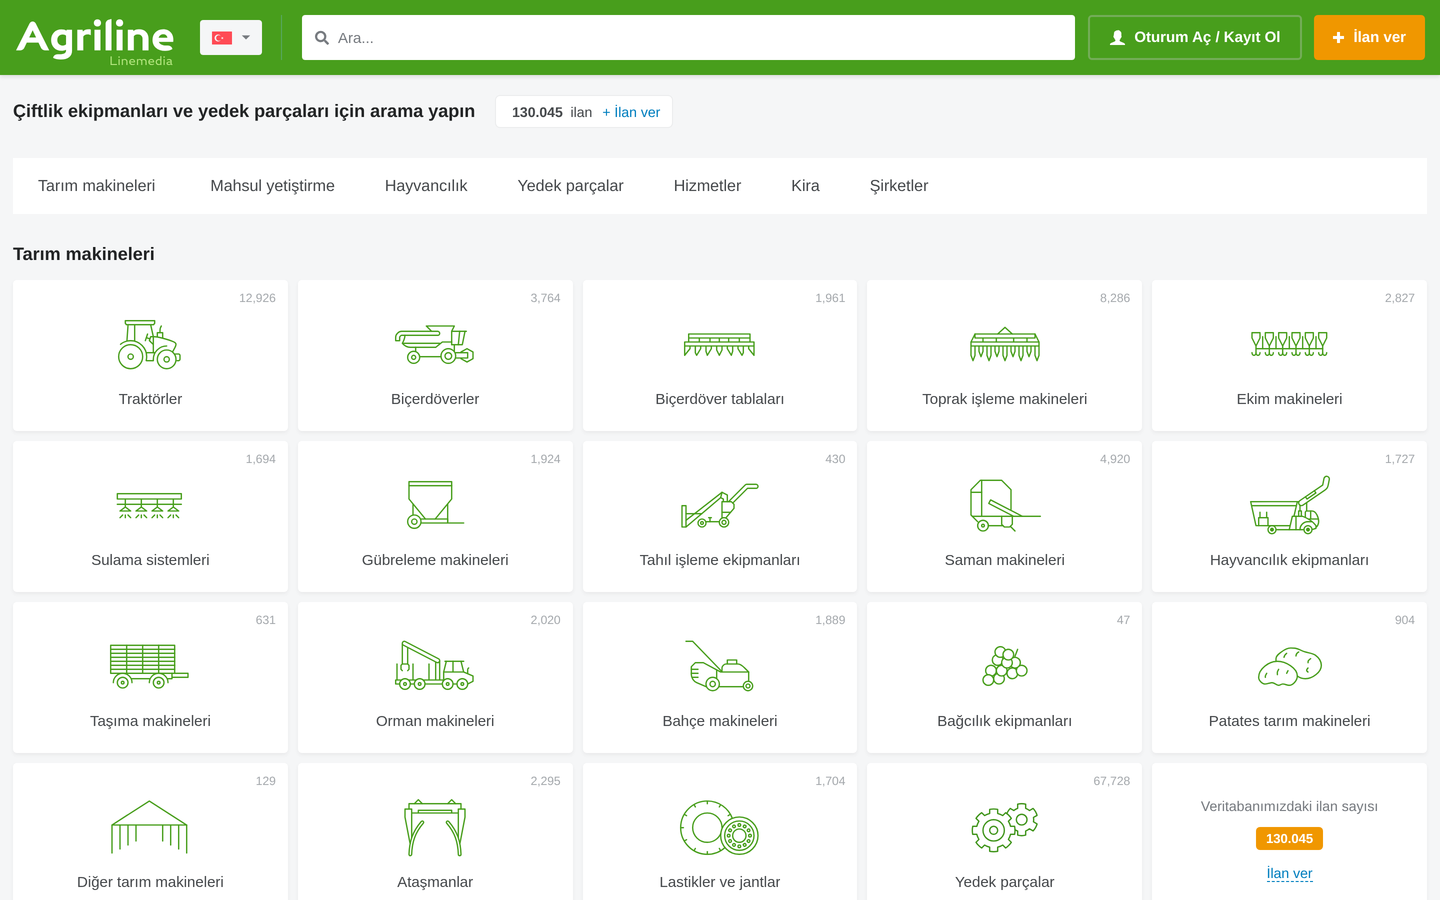Open the Patates tarım makineleri potato icon
Screen dimensions: 1440x900
pyautogui.click(x=1289, y=666)
